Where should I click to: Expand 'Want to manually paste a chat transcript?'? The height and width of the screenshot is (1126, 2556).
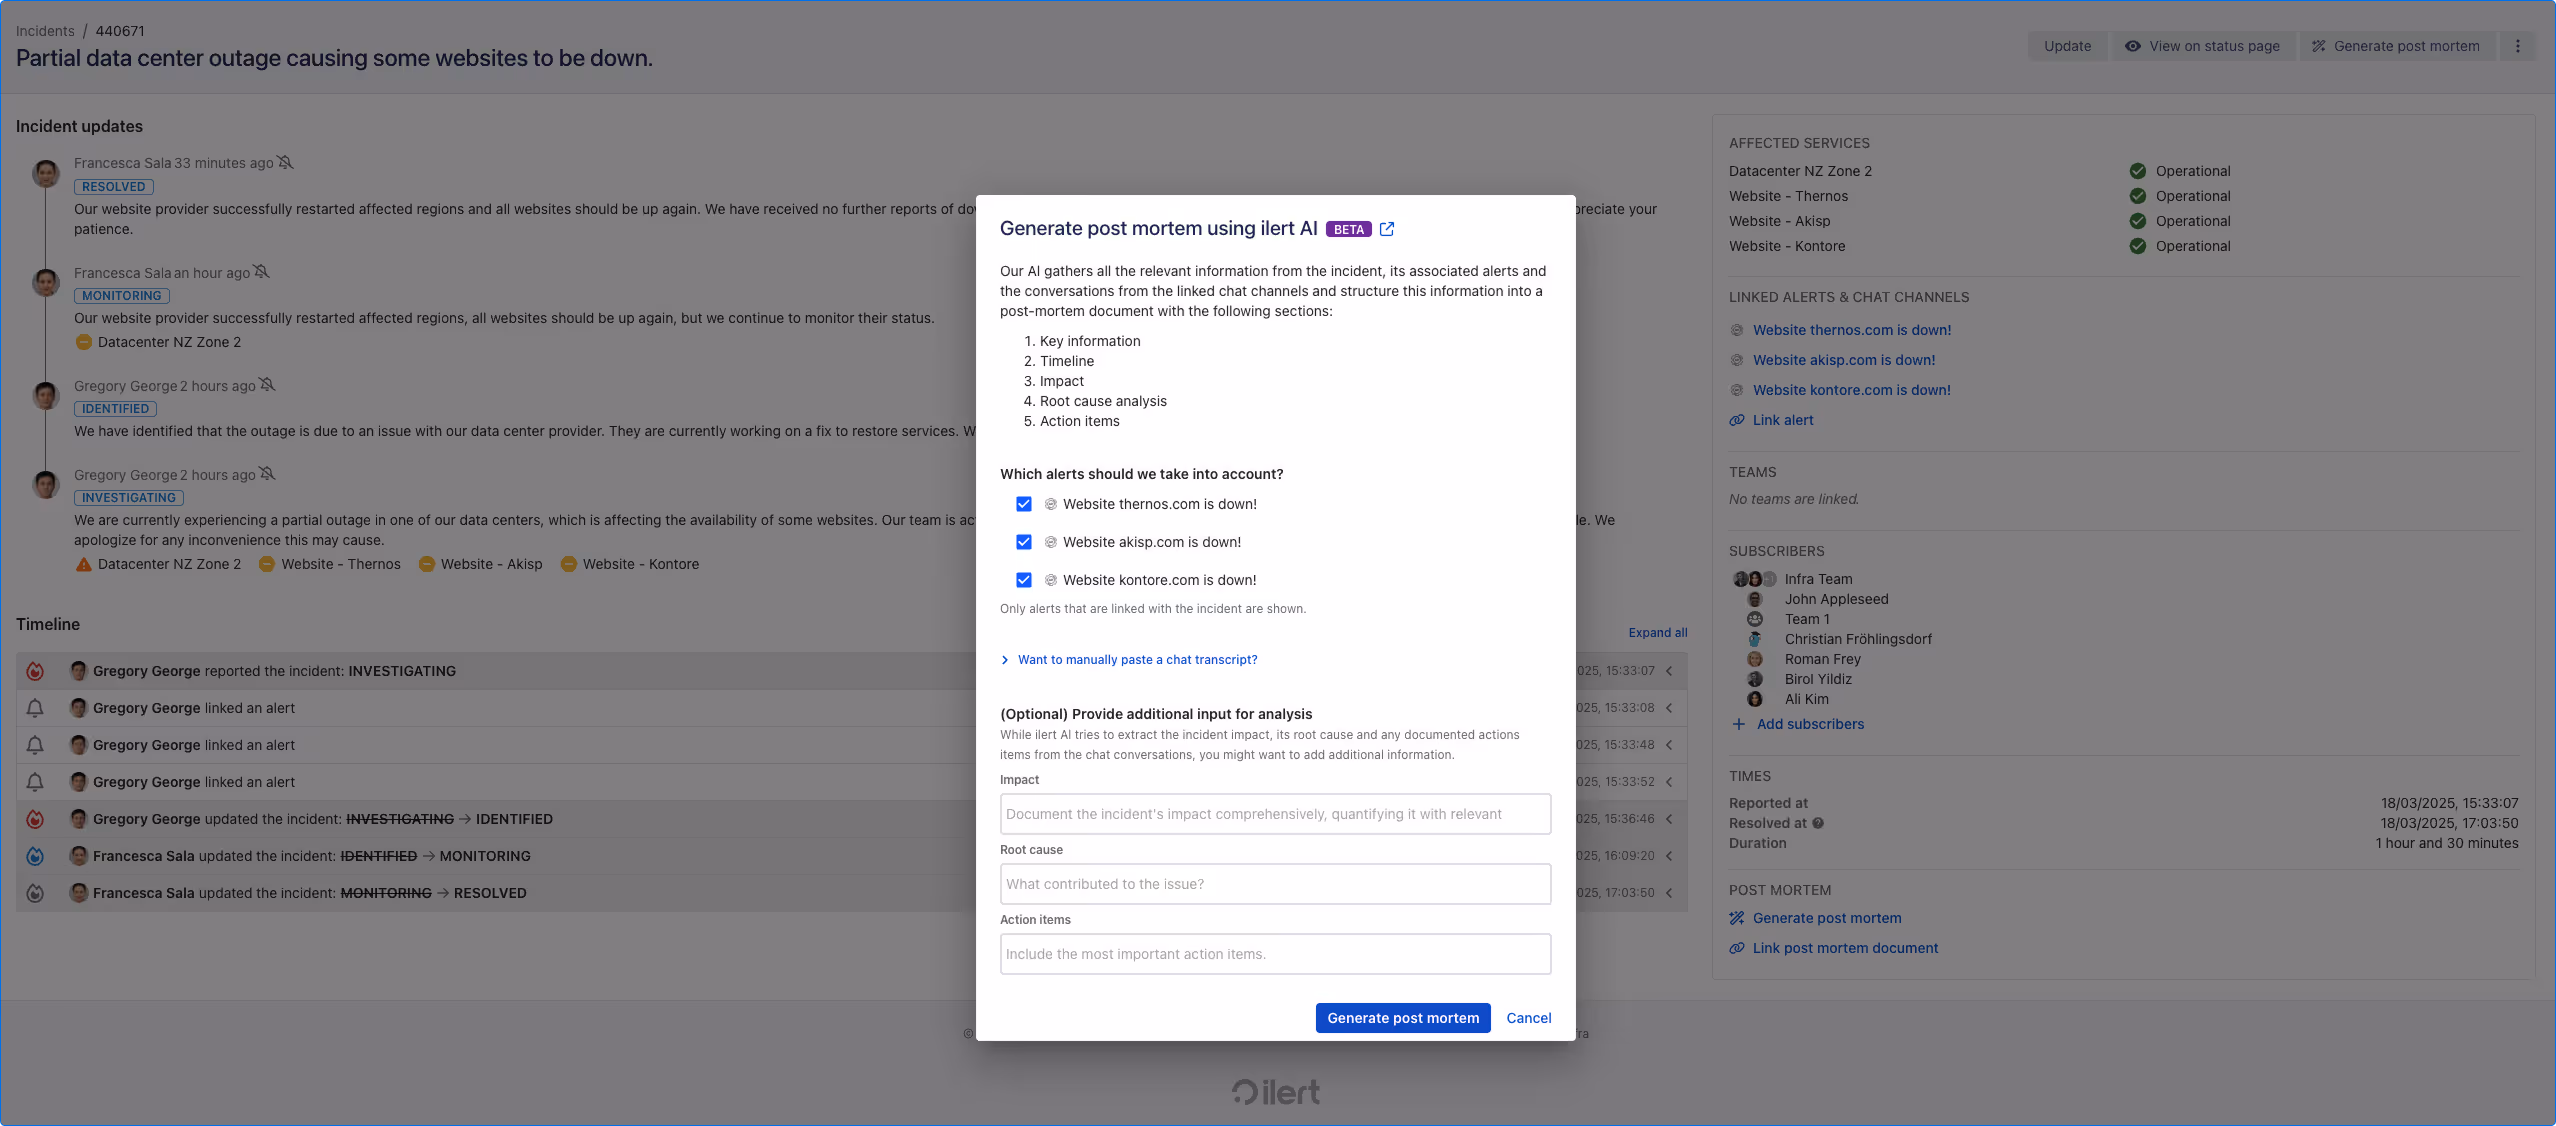click(x=1136, y=659)
